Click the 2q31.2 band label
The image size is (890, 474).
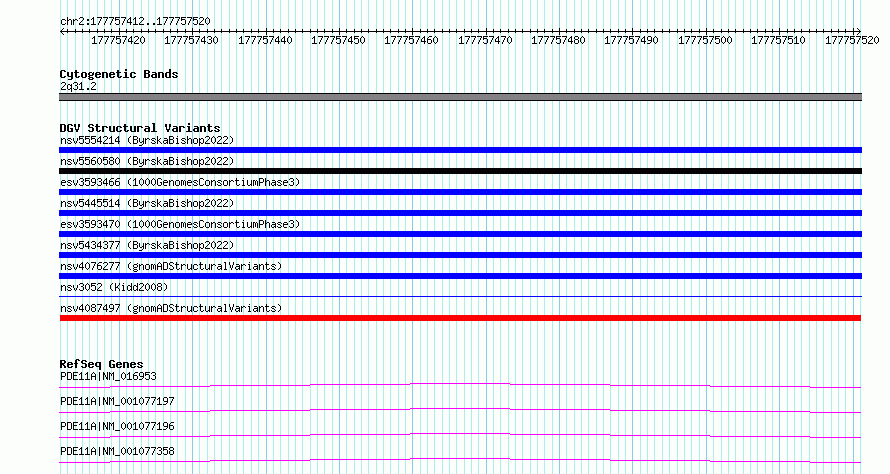[78, 86]
